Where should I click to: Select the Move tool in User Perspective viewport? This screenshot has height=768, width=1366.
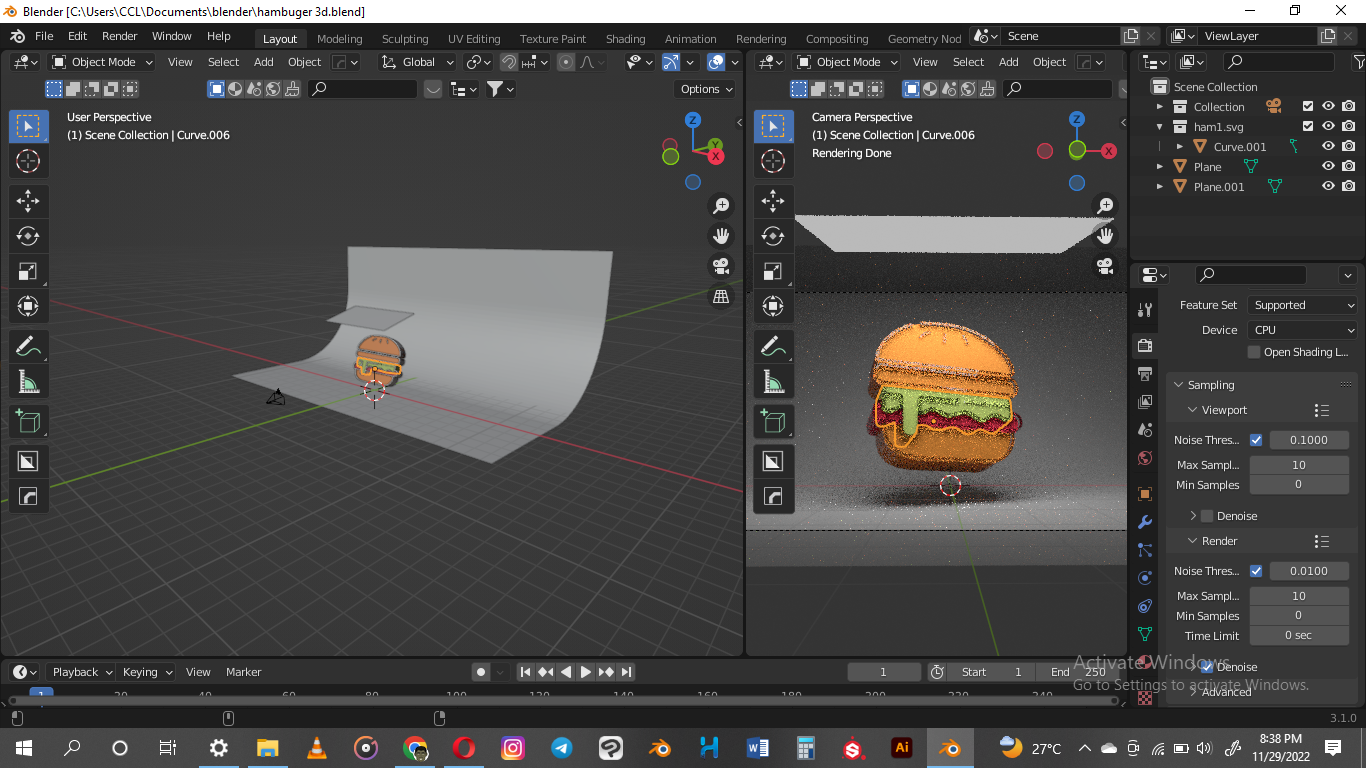coord(27,200)
